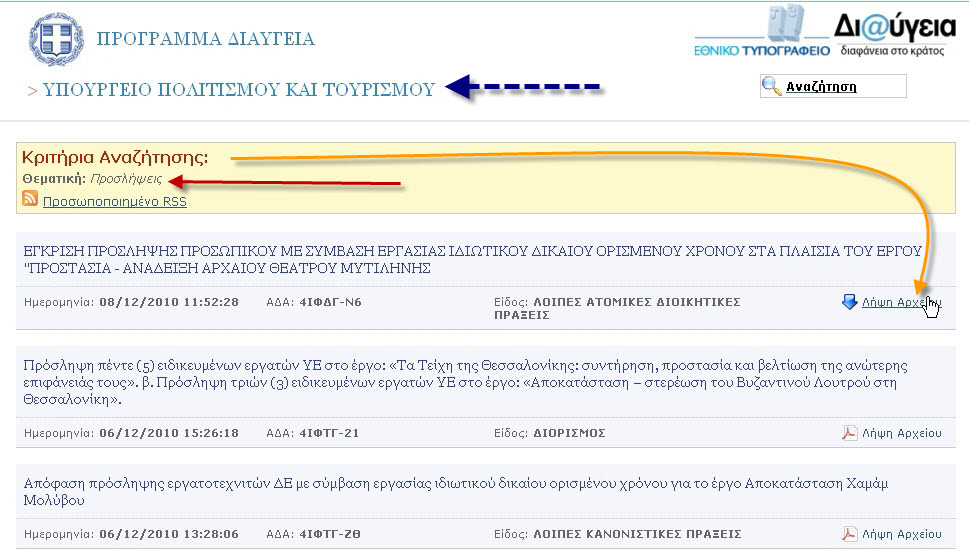969x552 pixels.
Task: Click the Greek national emblem logo
Action: click(56, 39)
